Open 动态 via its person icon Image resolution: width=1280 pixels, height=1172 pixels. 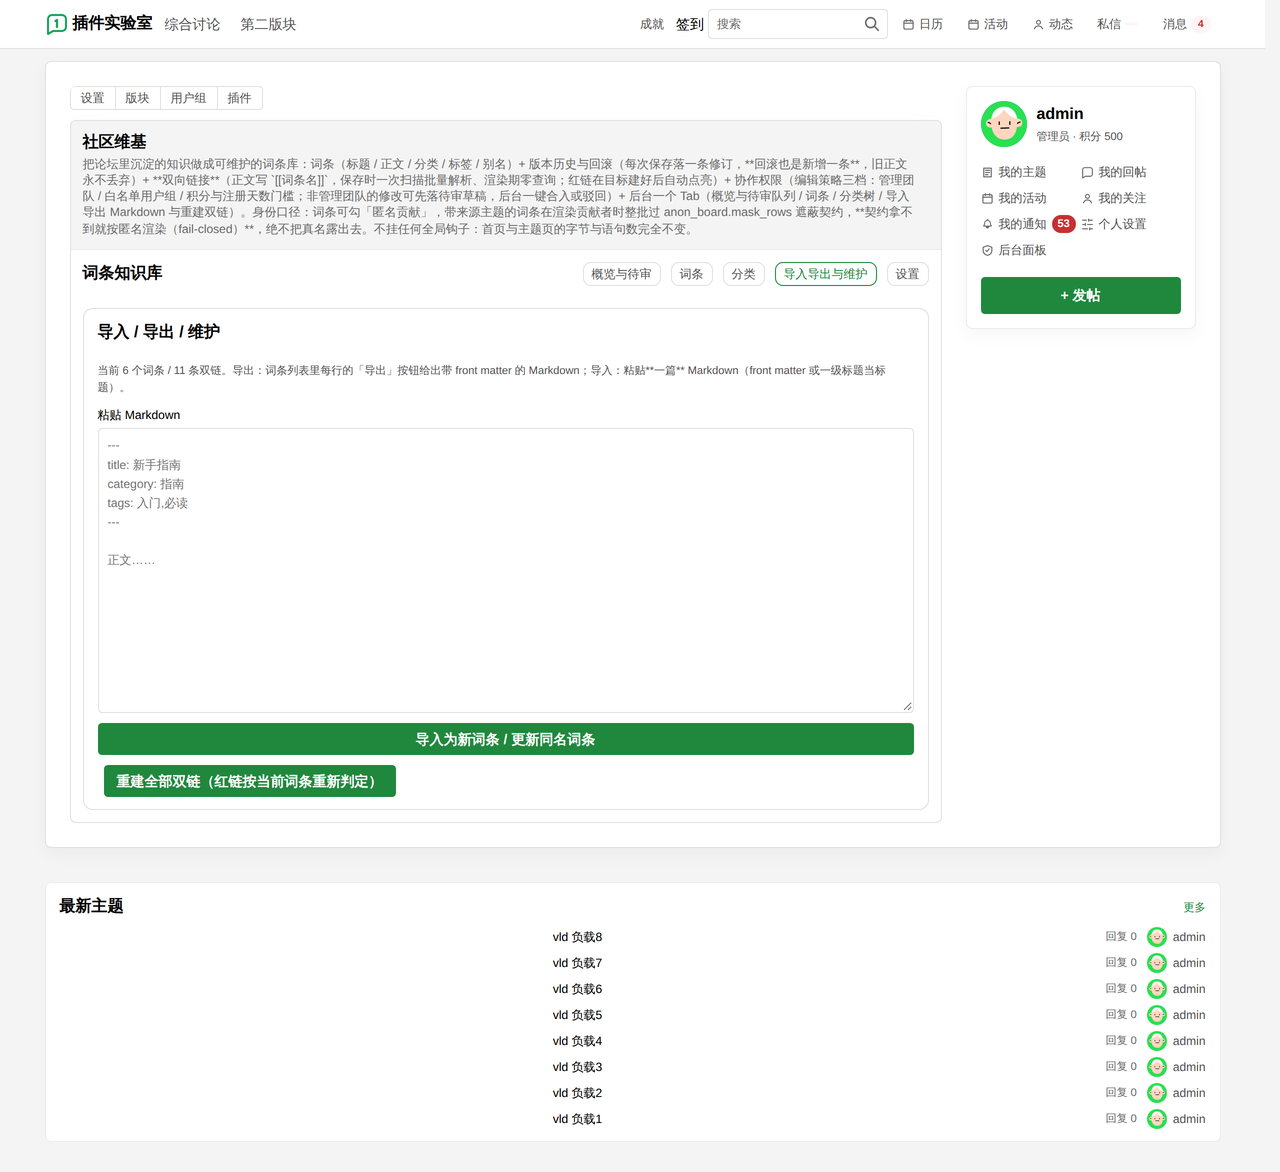point(1038,24)
